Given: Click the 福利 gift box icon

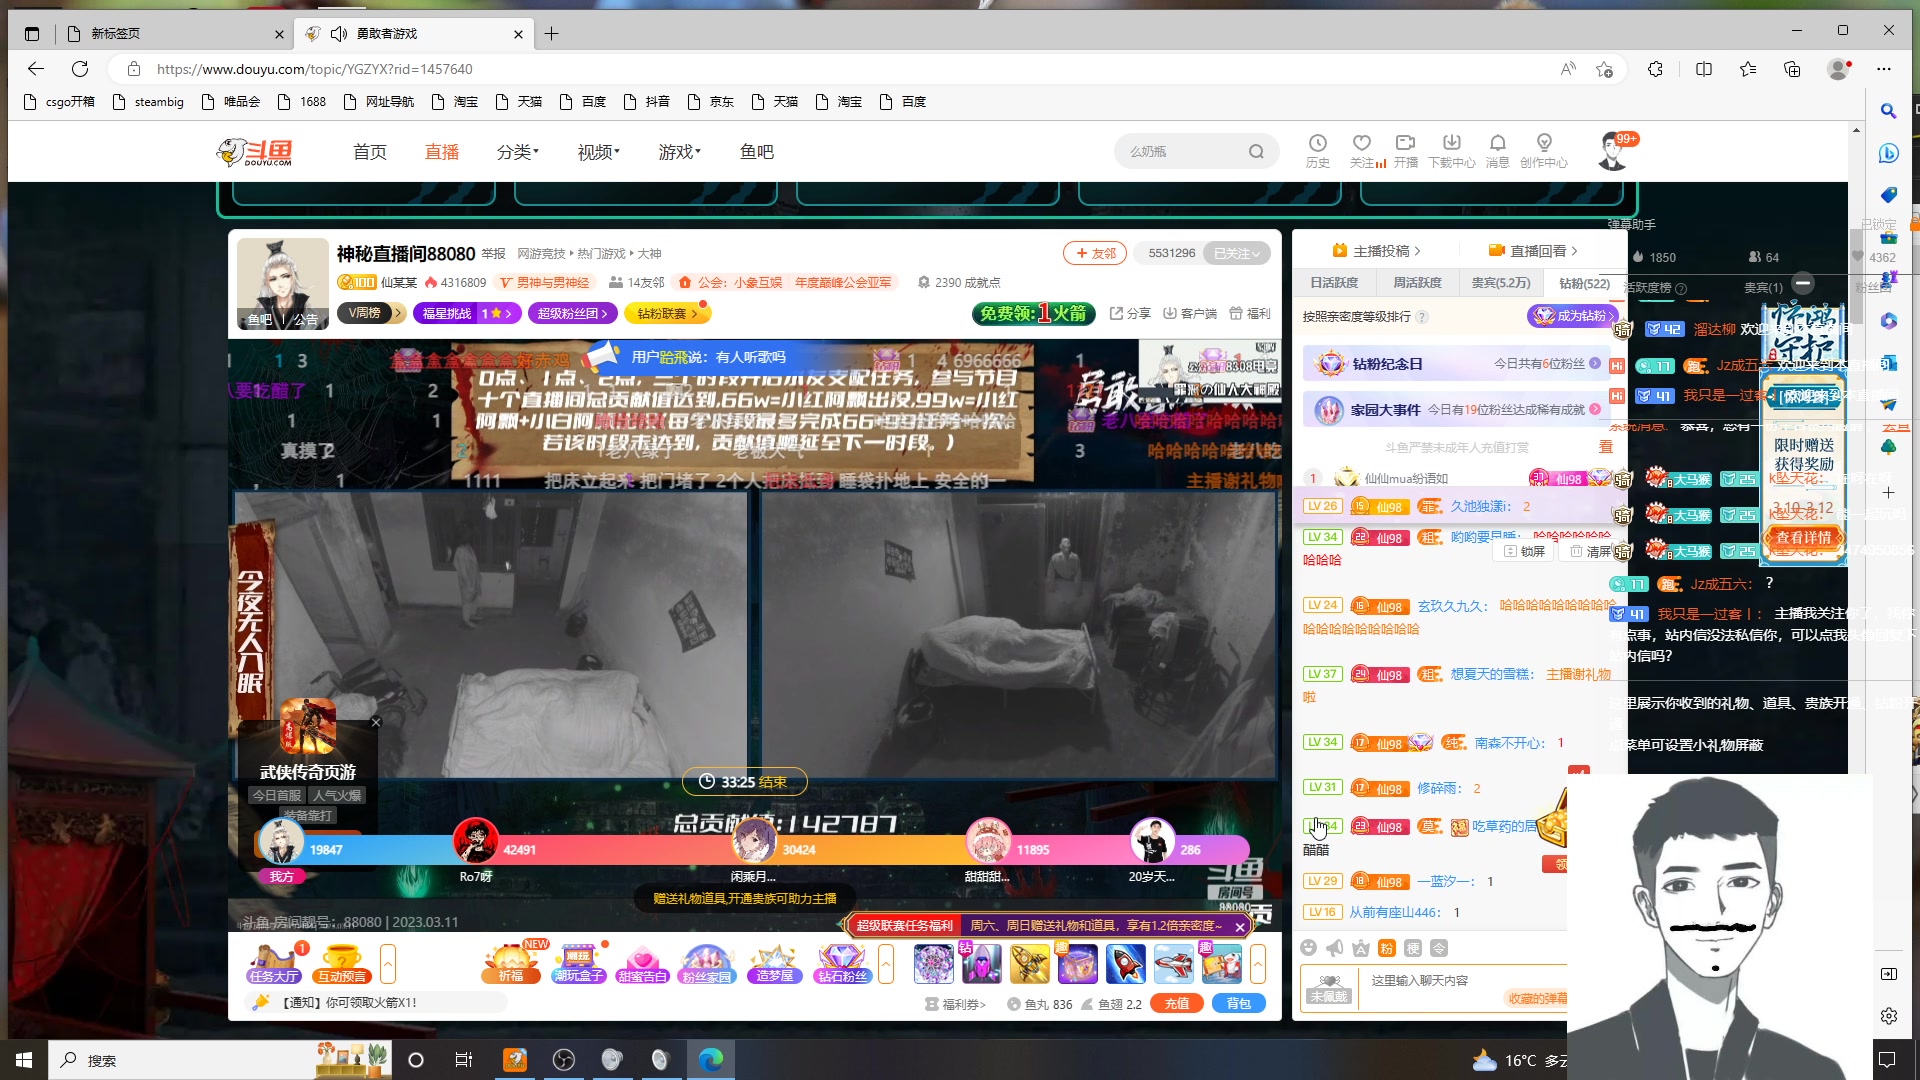Looking at the screenshot, I should [x=1250, y=313].
